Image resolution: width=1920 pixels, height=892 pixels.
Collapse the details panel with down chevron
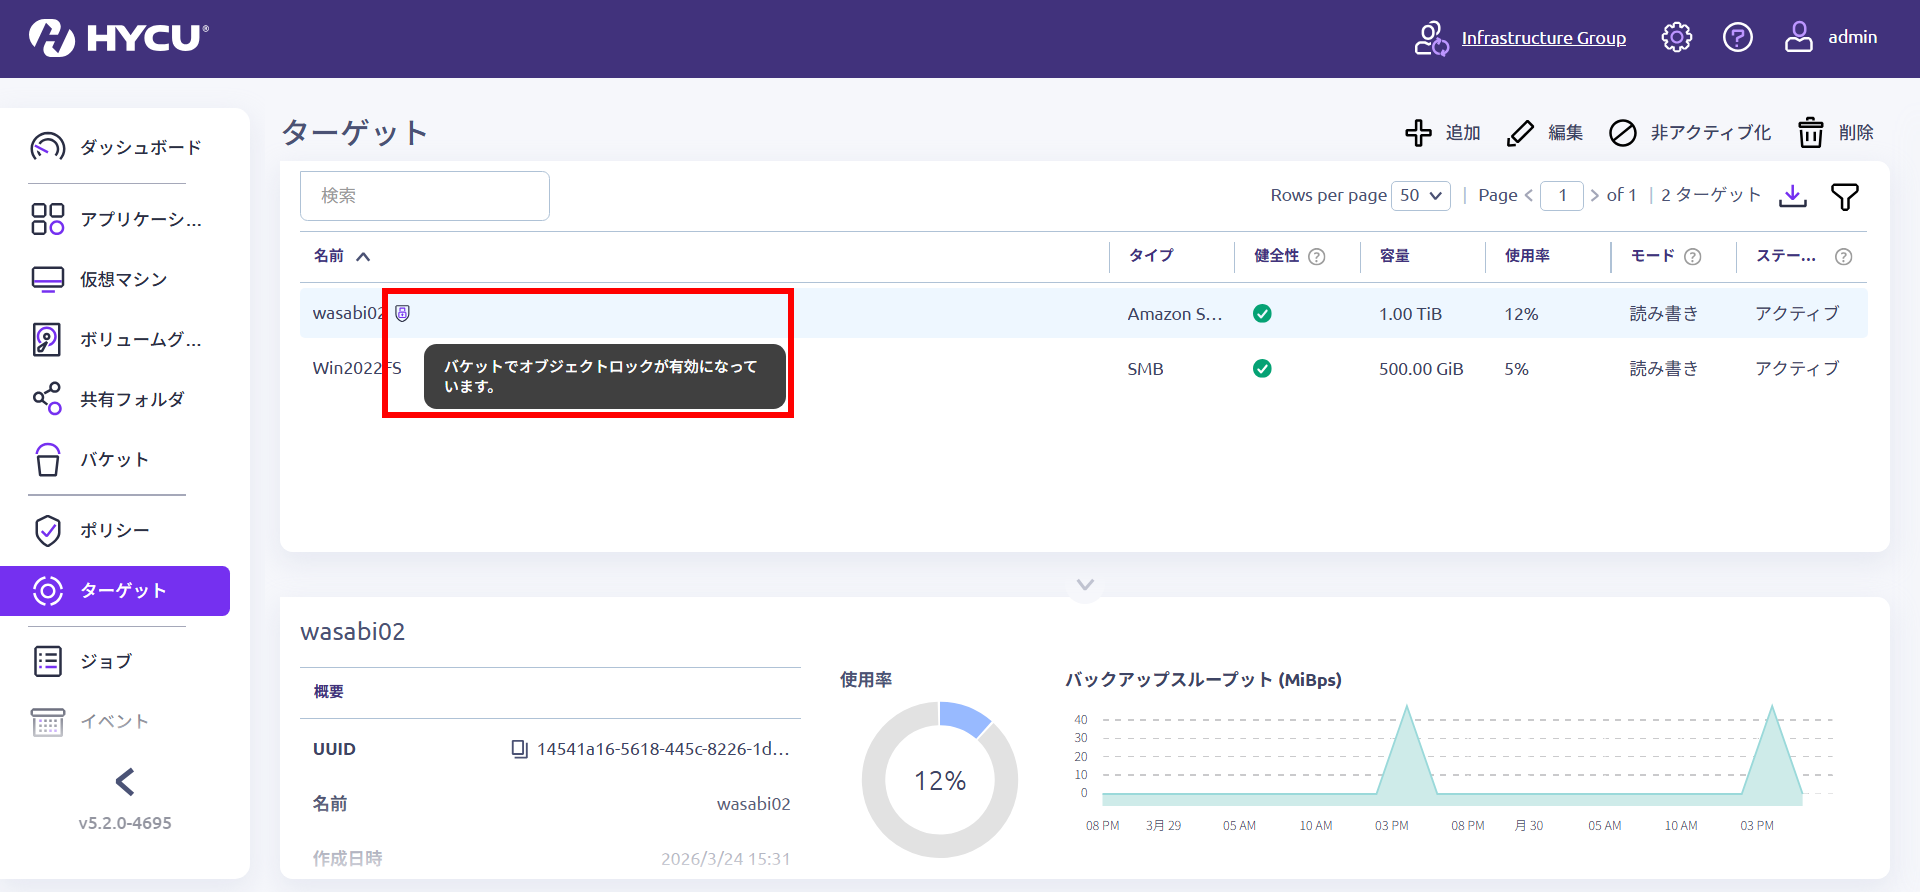1085,584
